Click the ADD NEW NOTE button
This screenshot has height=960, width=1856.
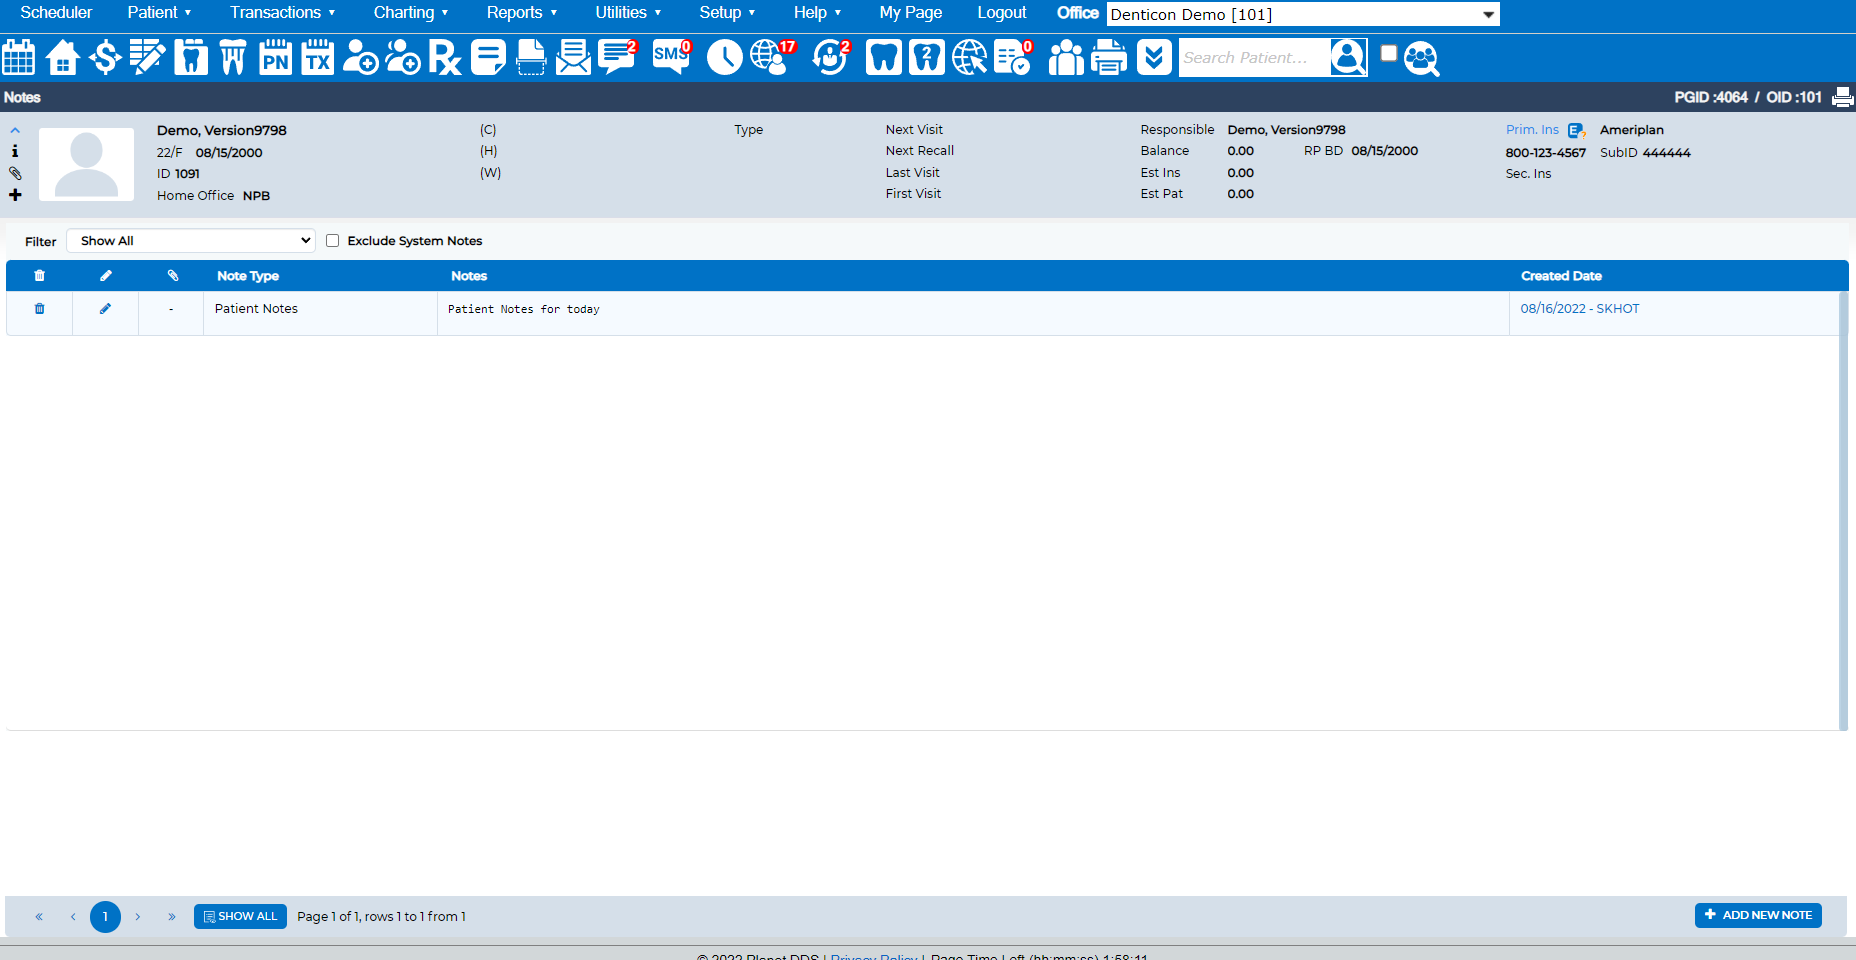[x=1758, y=915]
